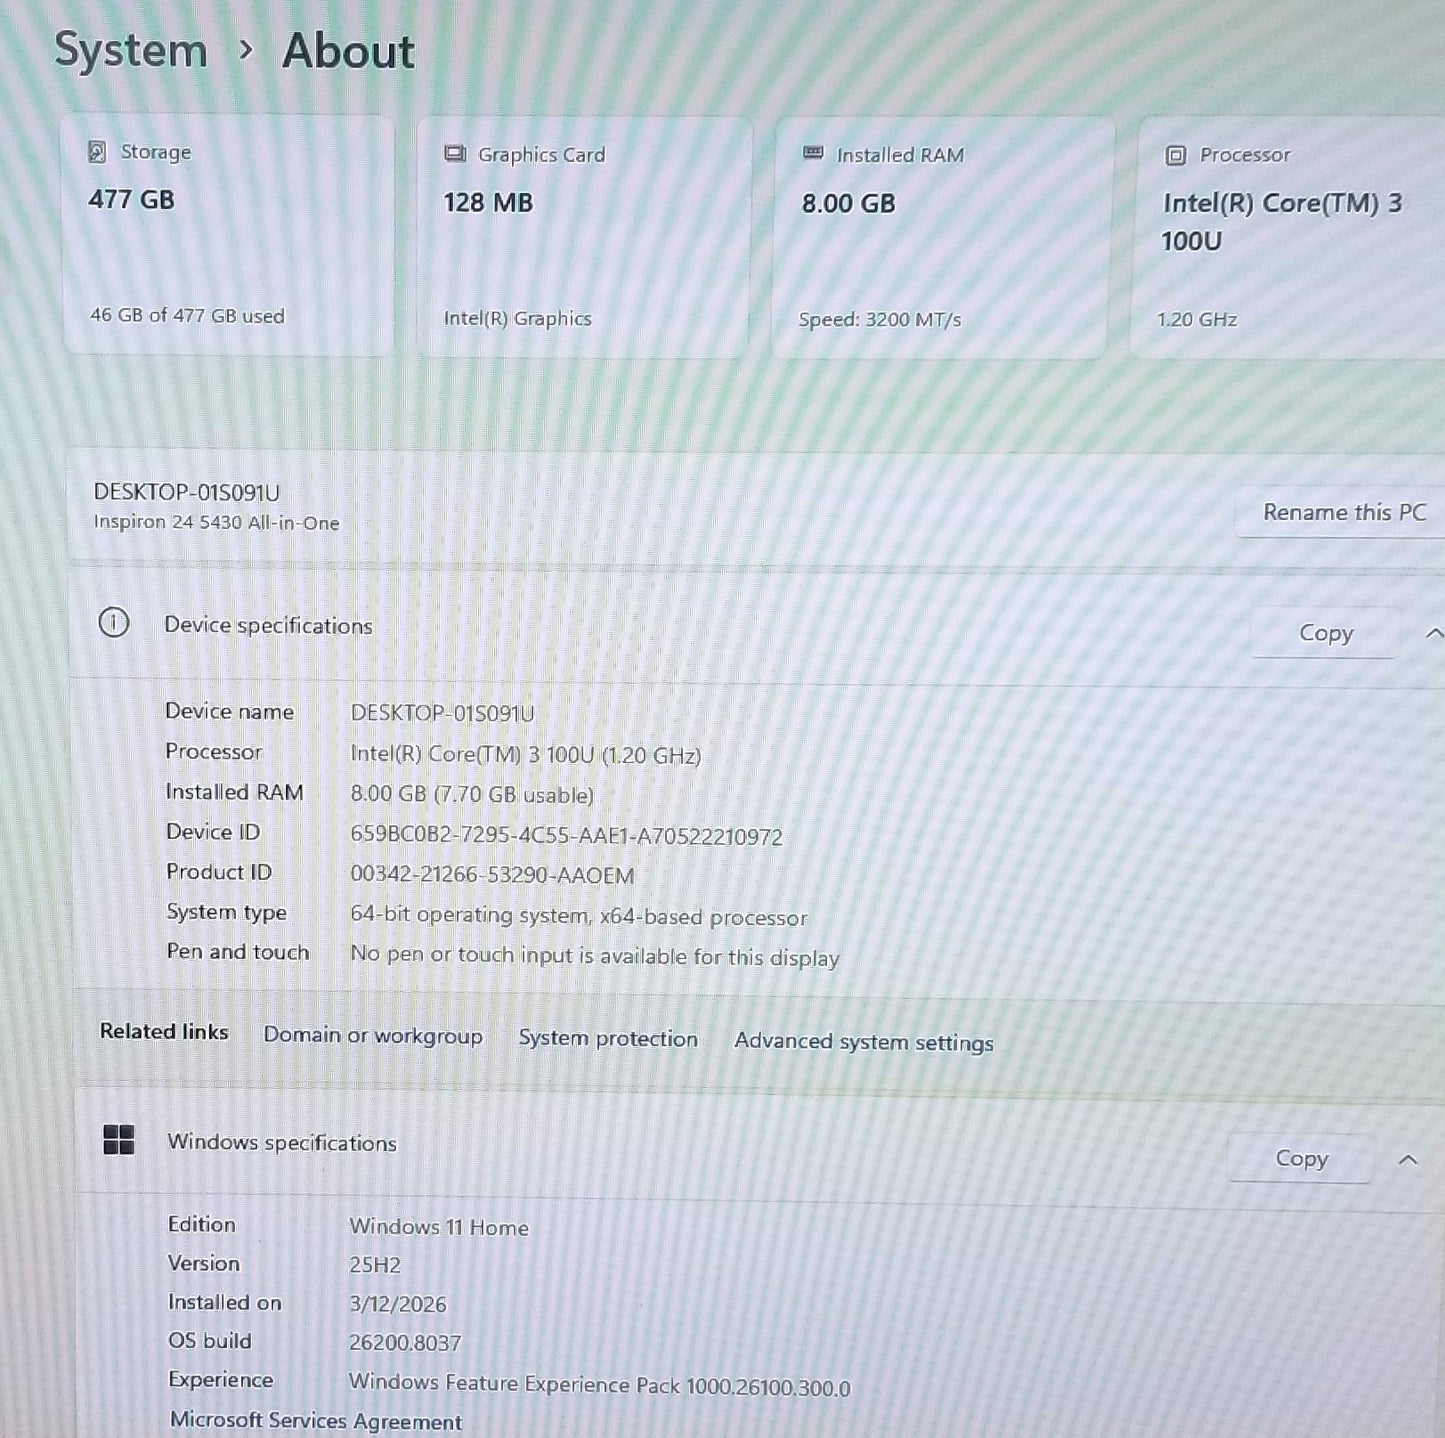1445x1438 pixels.
Task: Open the System breadcrumb menu
Action: (131, 52)
